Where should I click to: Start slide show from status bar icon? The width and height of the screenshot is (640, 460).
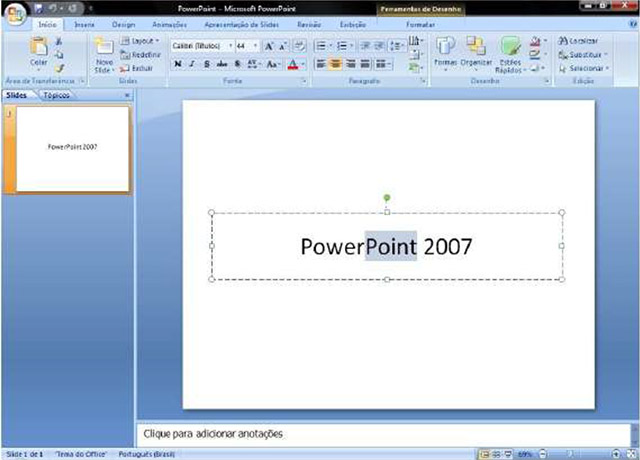(507, 454)
